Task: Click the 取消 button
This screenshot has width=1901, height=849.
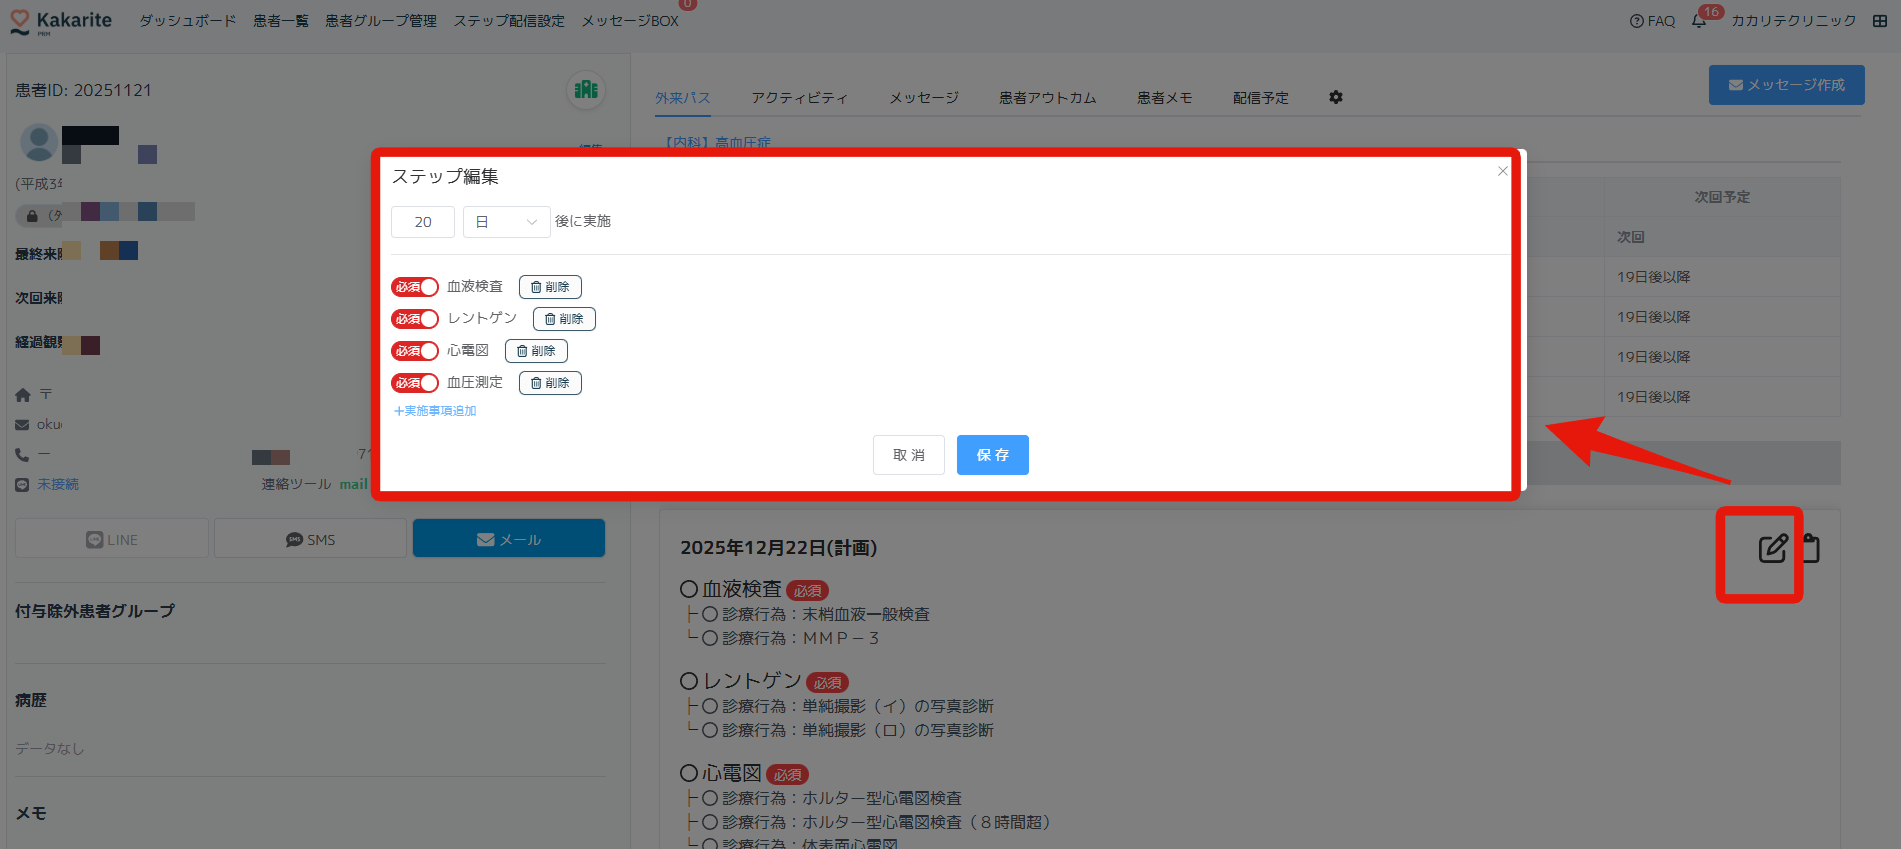Action: click(908, 455)
